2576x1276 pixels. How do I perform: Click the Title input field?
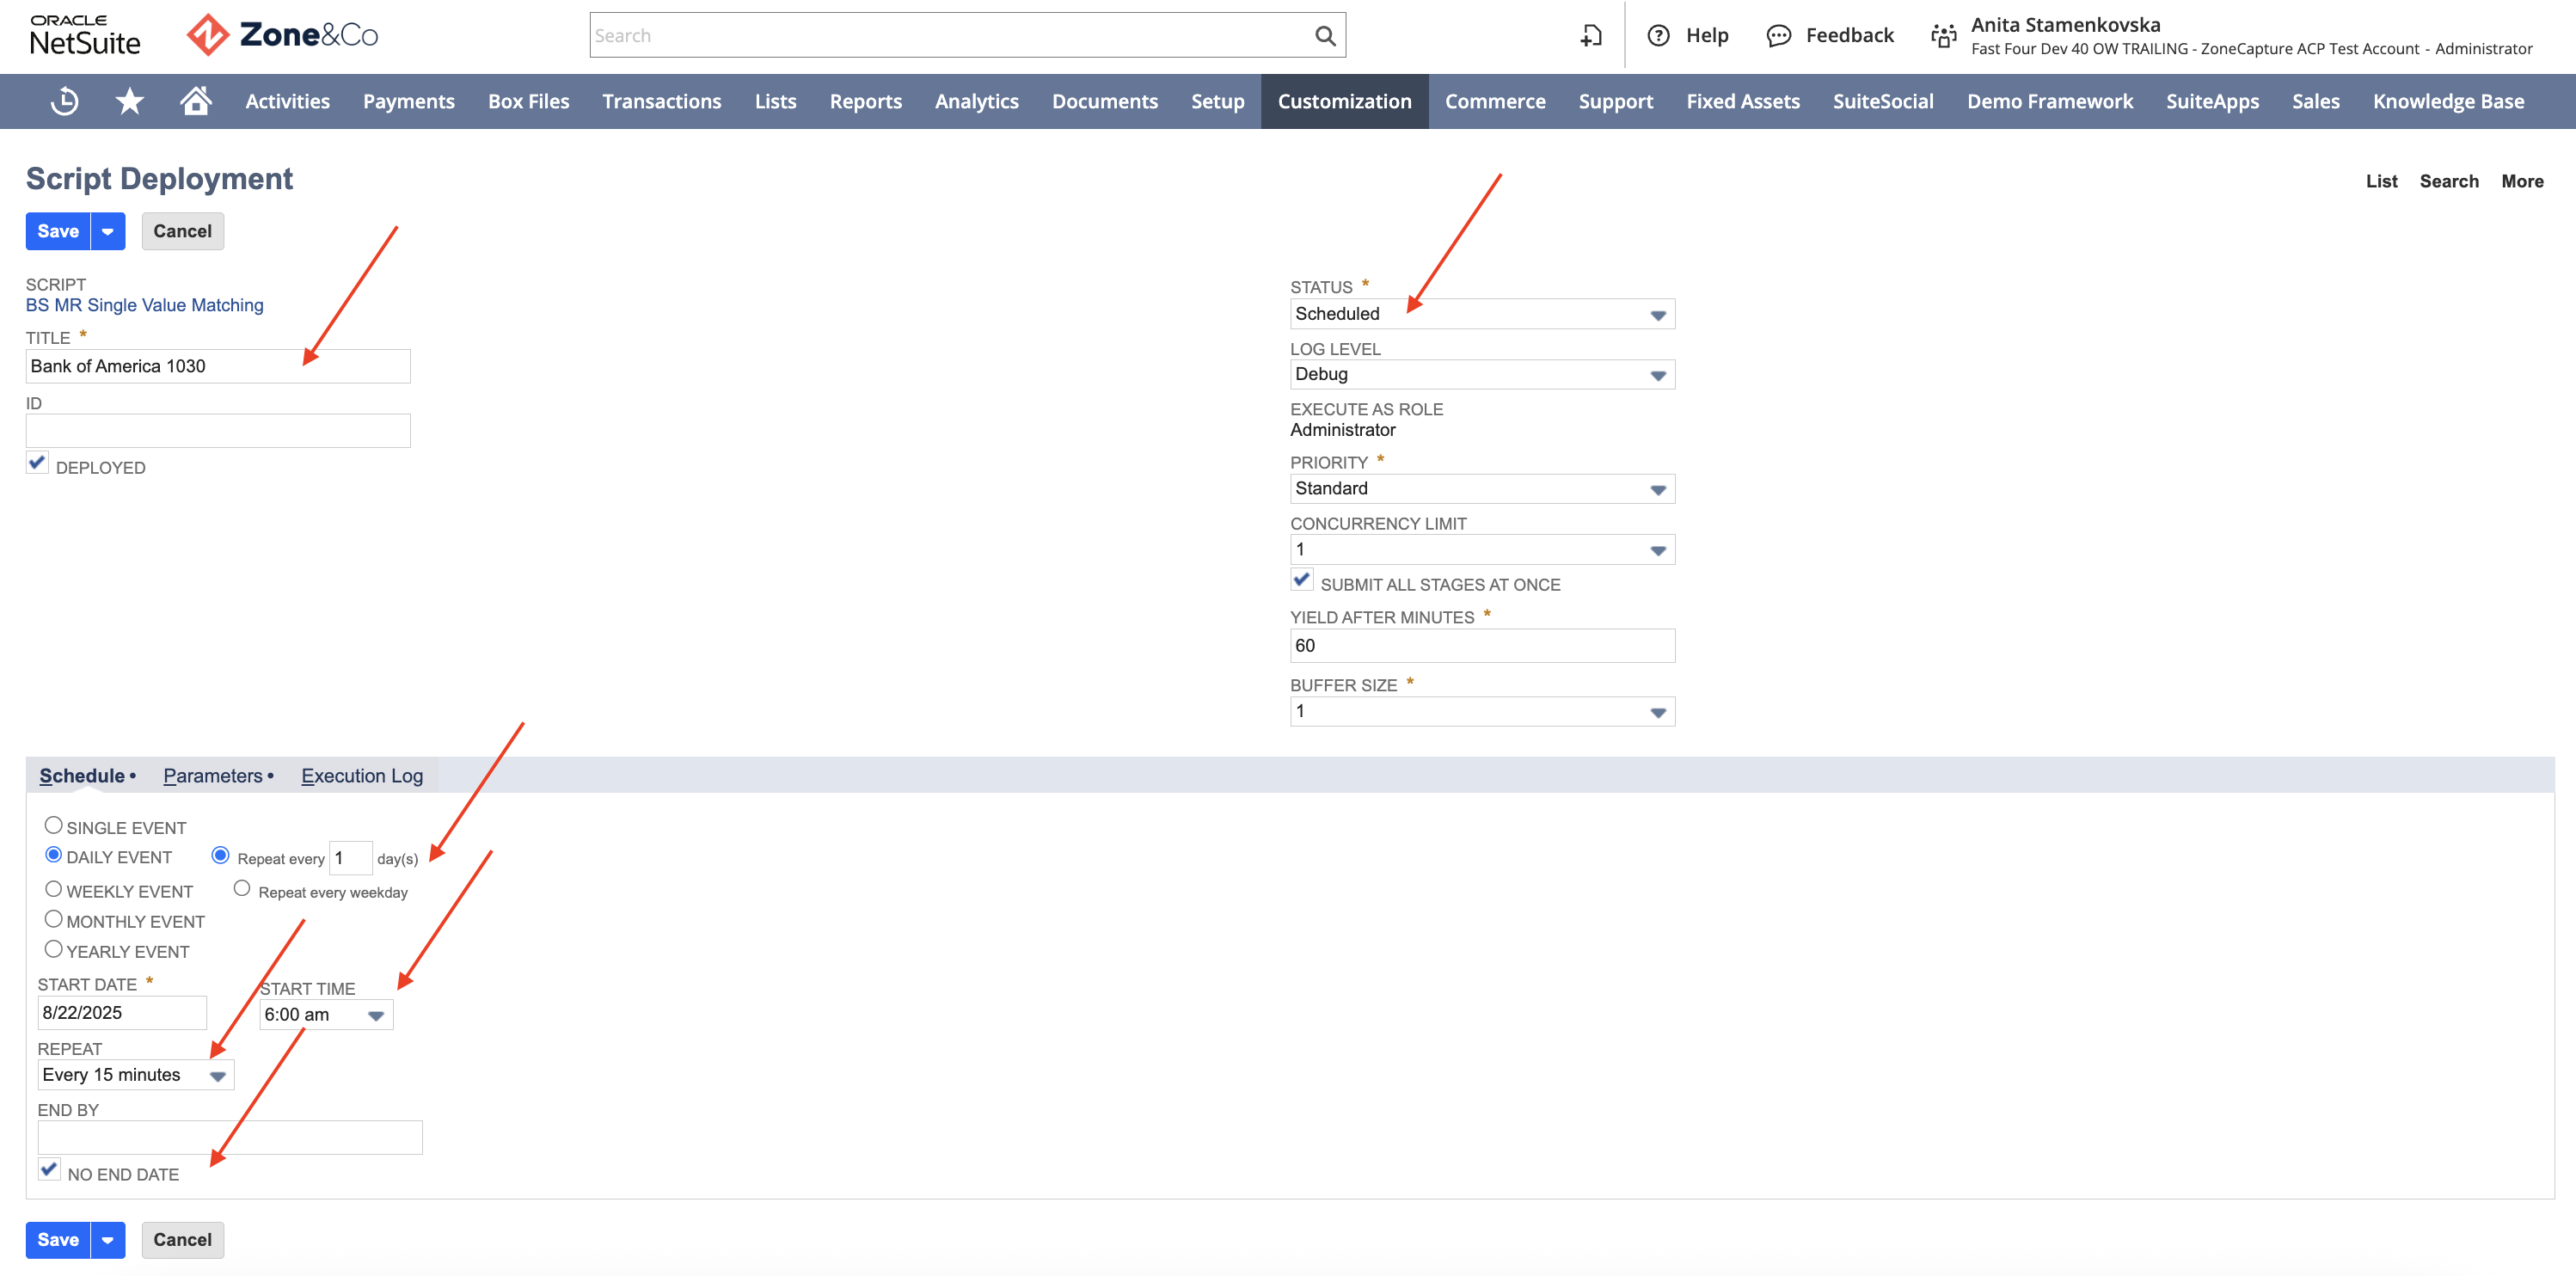point(218,366)
